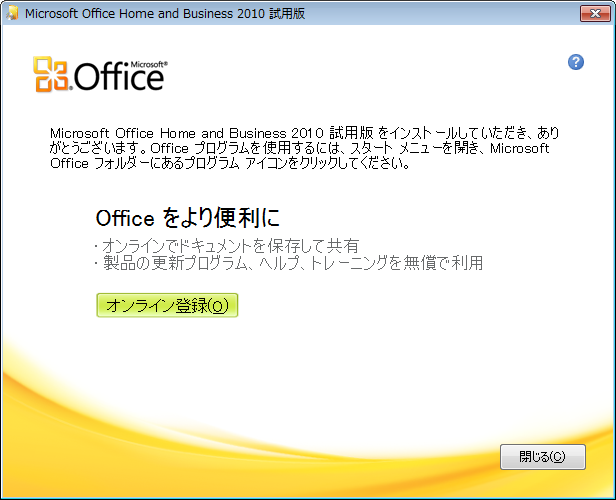
Task: Click the bullet 'オンラインでドキュメントを保存して共有'
Action: pyautogui.click(x=227, y=246)
